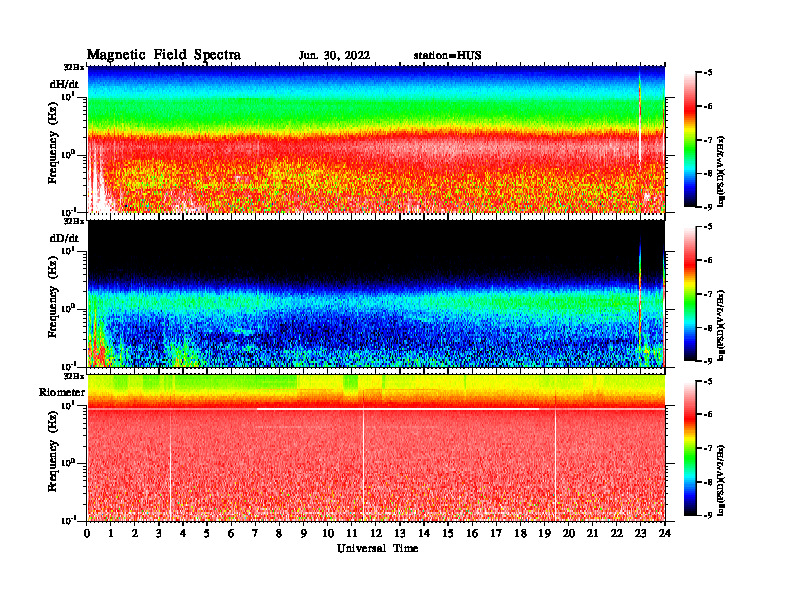Screen dimensions: 792x612
Task: Click the 'dH/dt' panel label
Action: tap(64, 84)
